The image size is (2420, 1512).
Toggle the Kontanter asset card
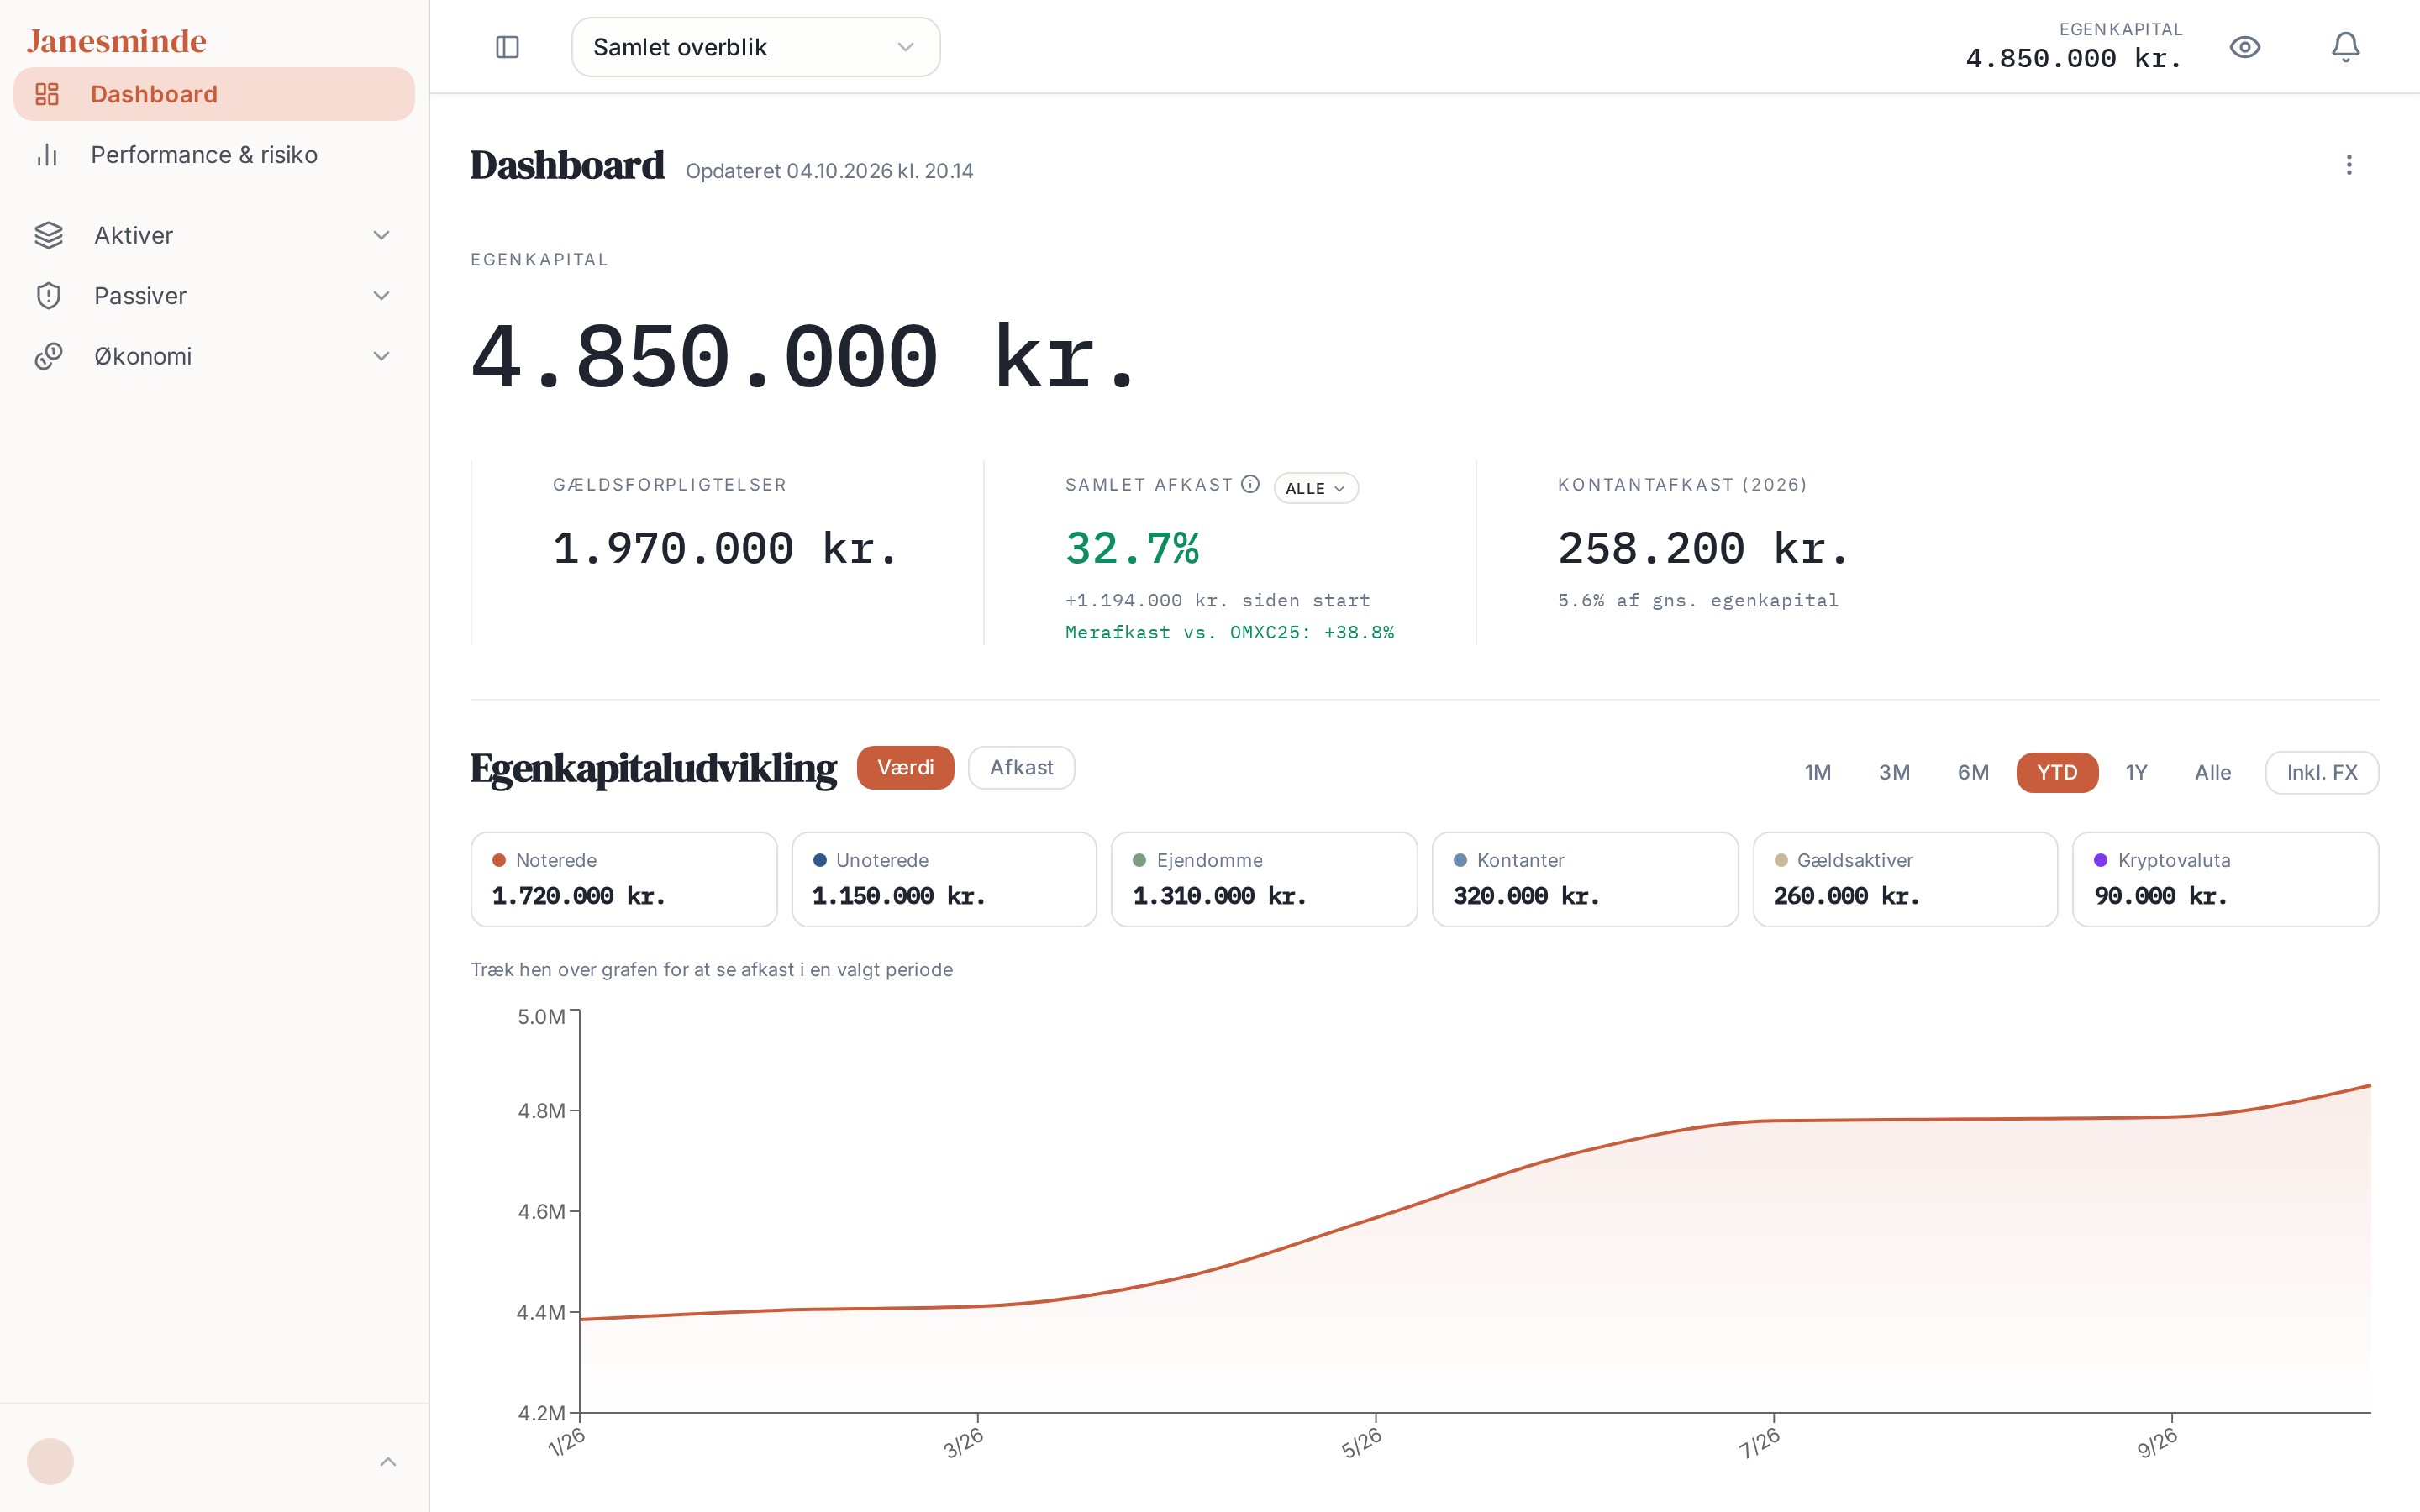click(x=1585, y=879)
